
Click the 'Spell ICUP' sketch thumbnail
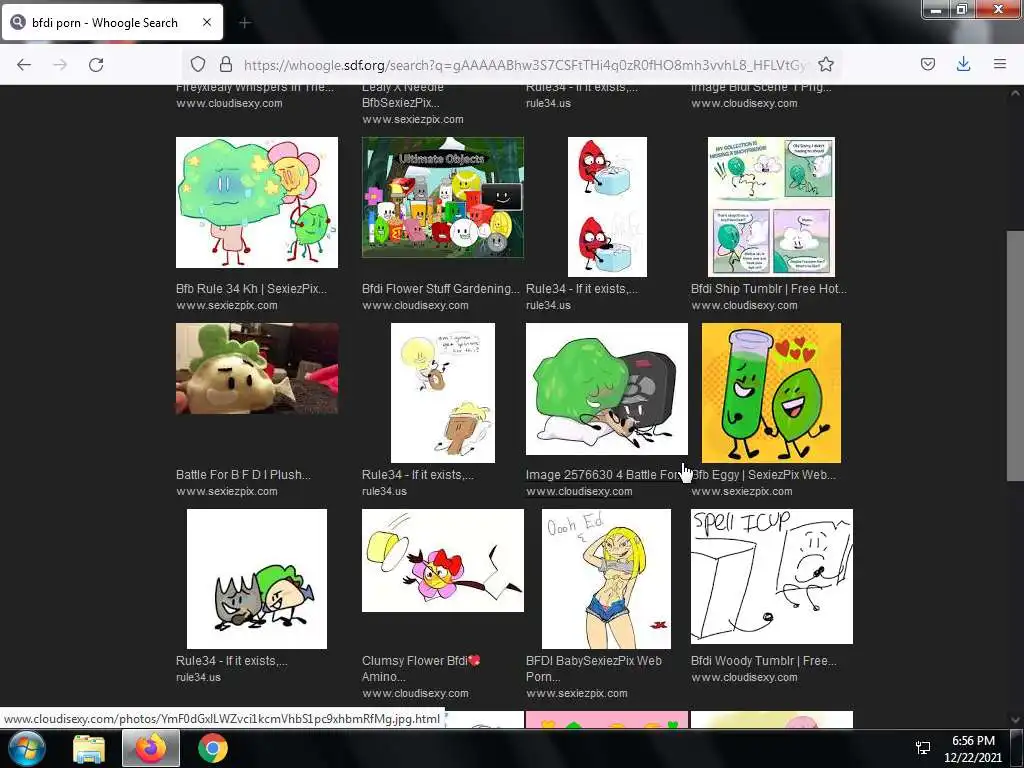tap(772, 577)
